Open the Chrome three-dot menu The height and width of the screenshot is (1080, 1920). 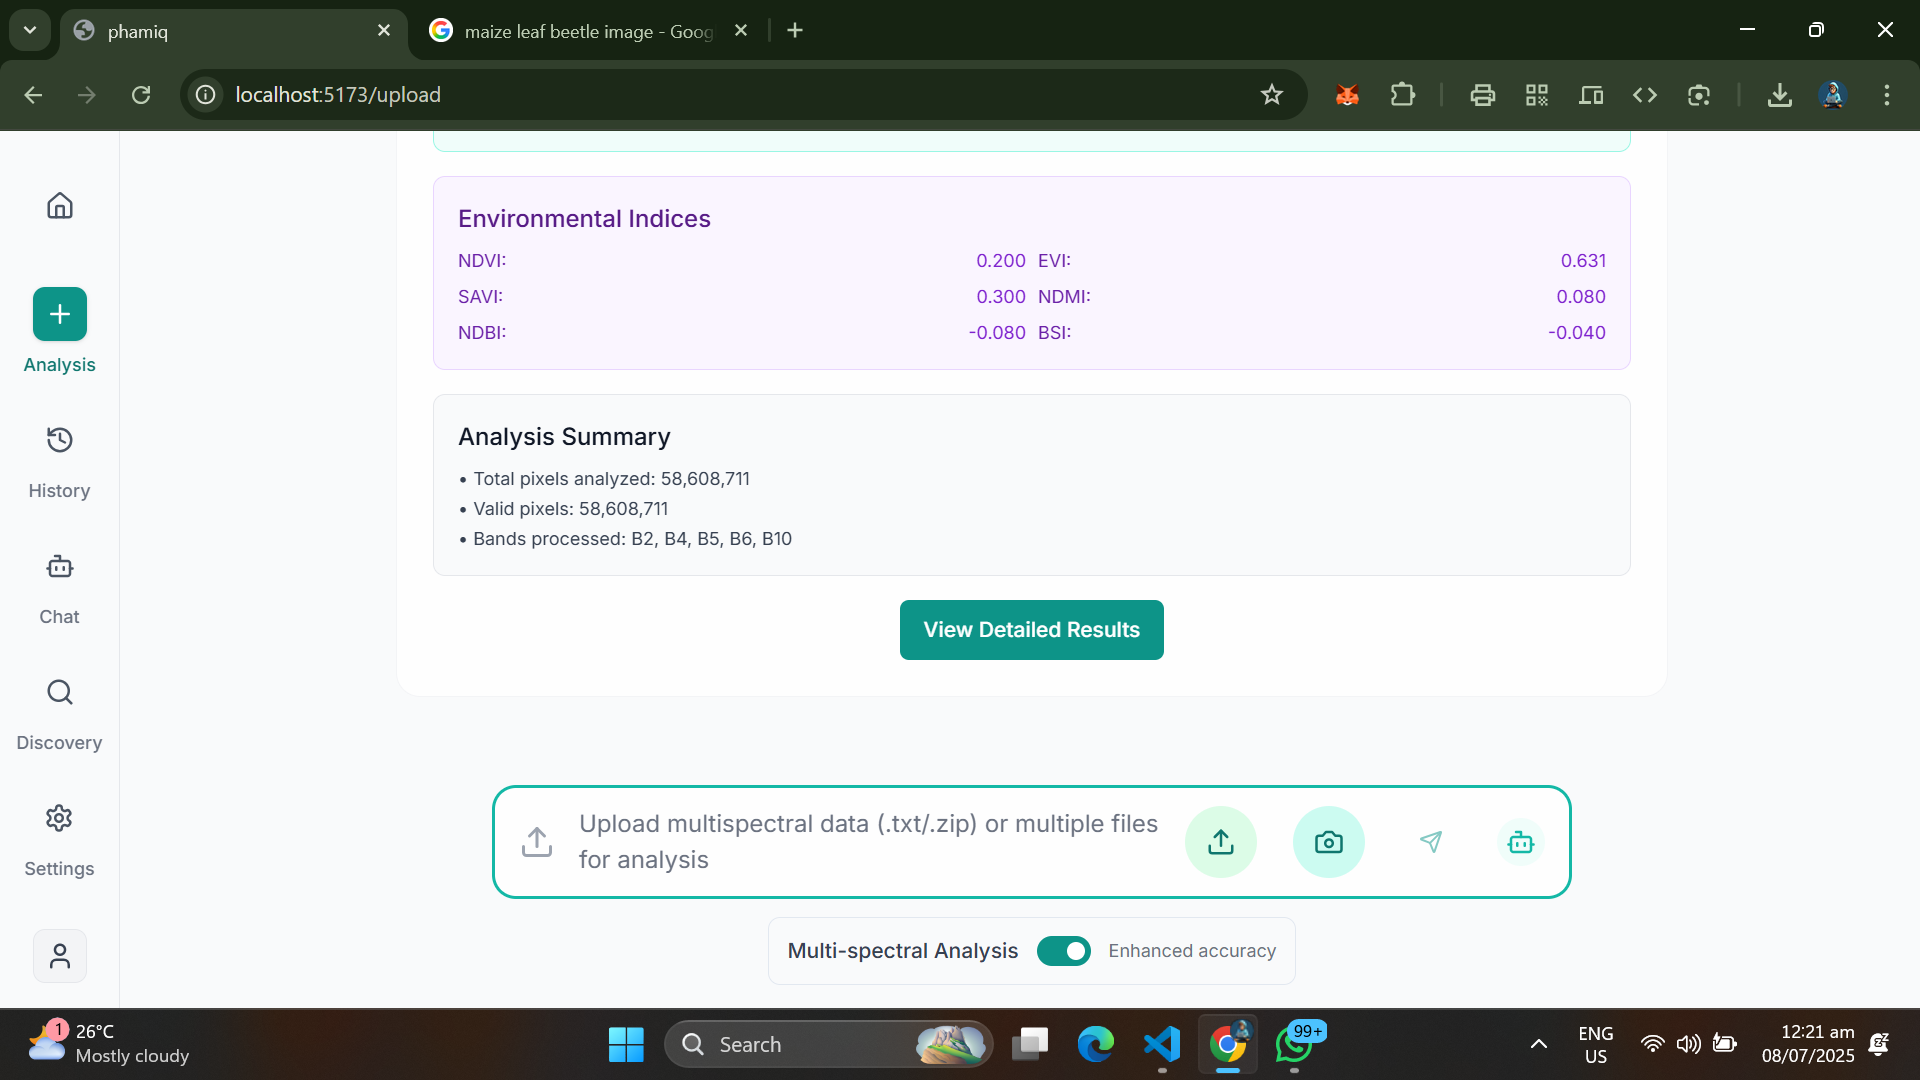coord(1886,95)
